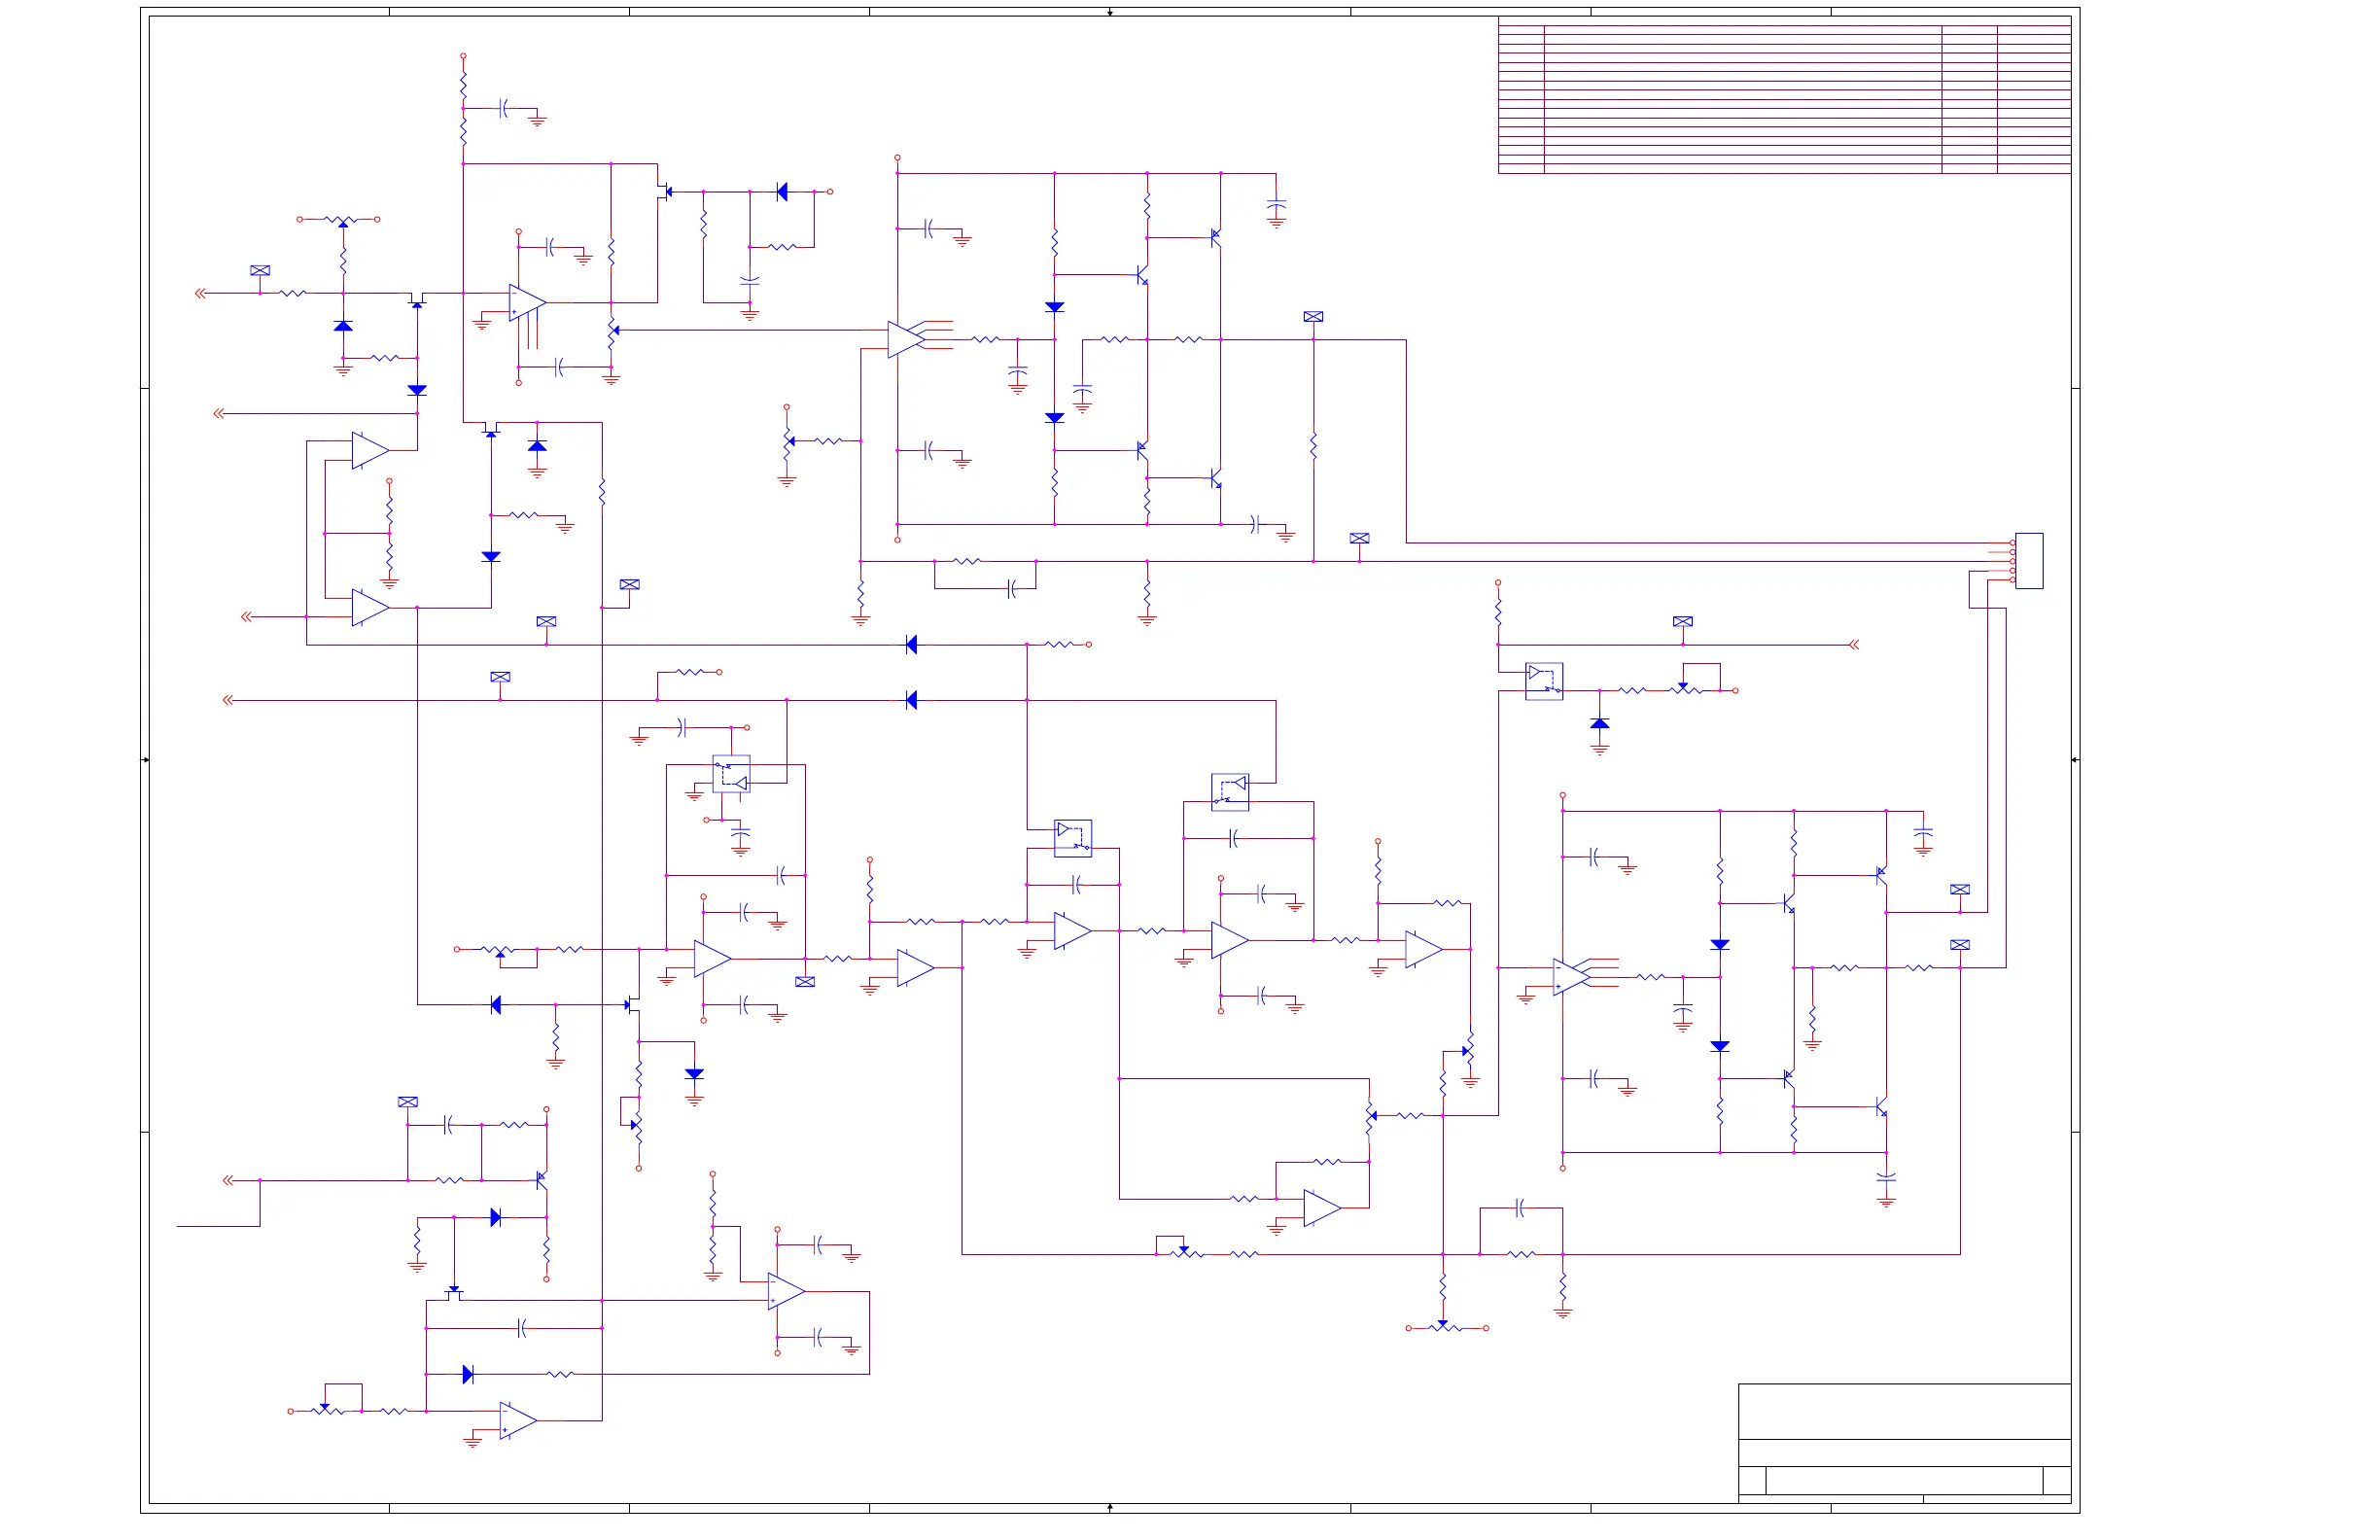Select the test point beside the pin connector wire

tap(1359, 538)
